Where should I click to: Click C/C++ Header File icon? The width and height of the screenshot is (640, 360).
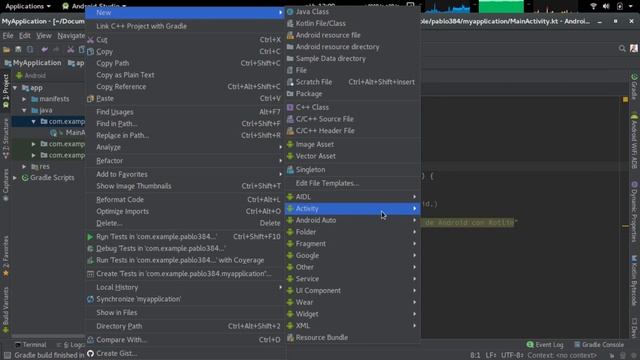(x=290, y=131)
